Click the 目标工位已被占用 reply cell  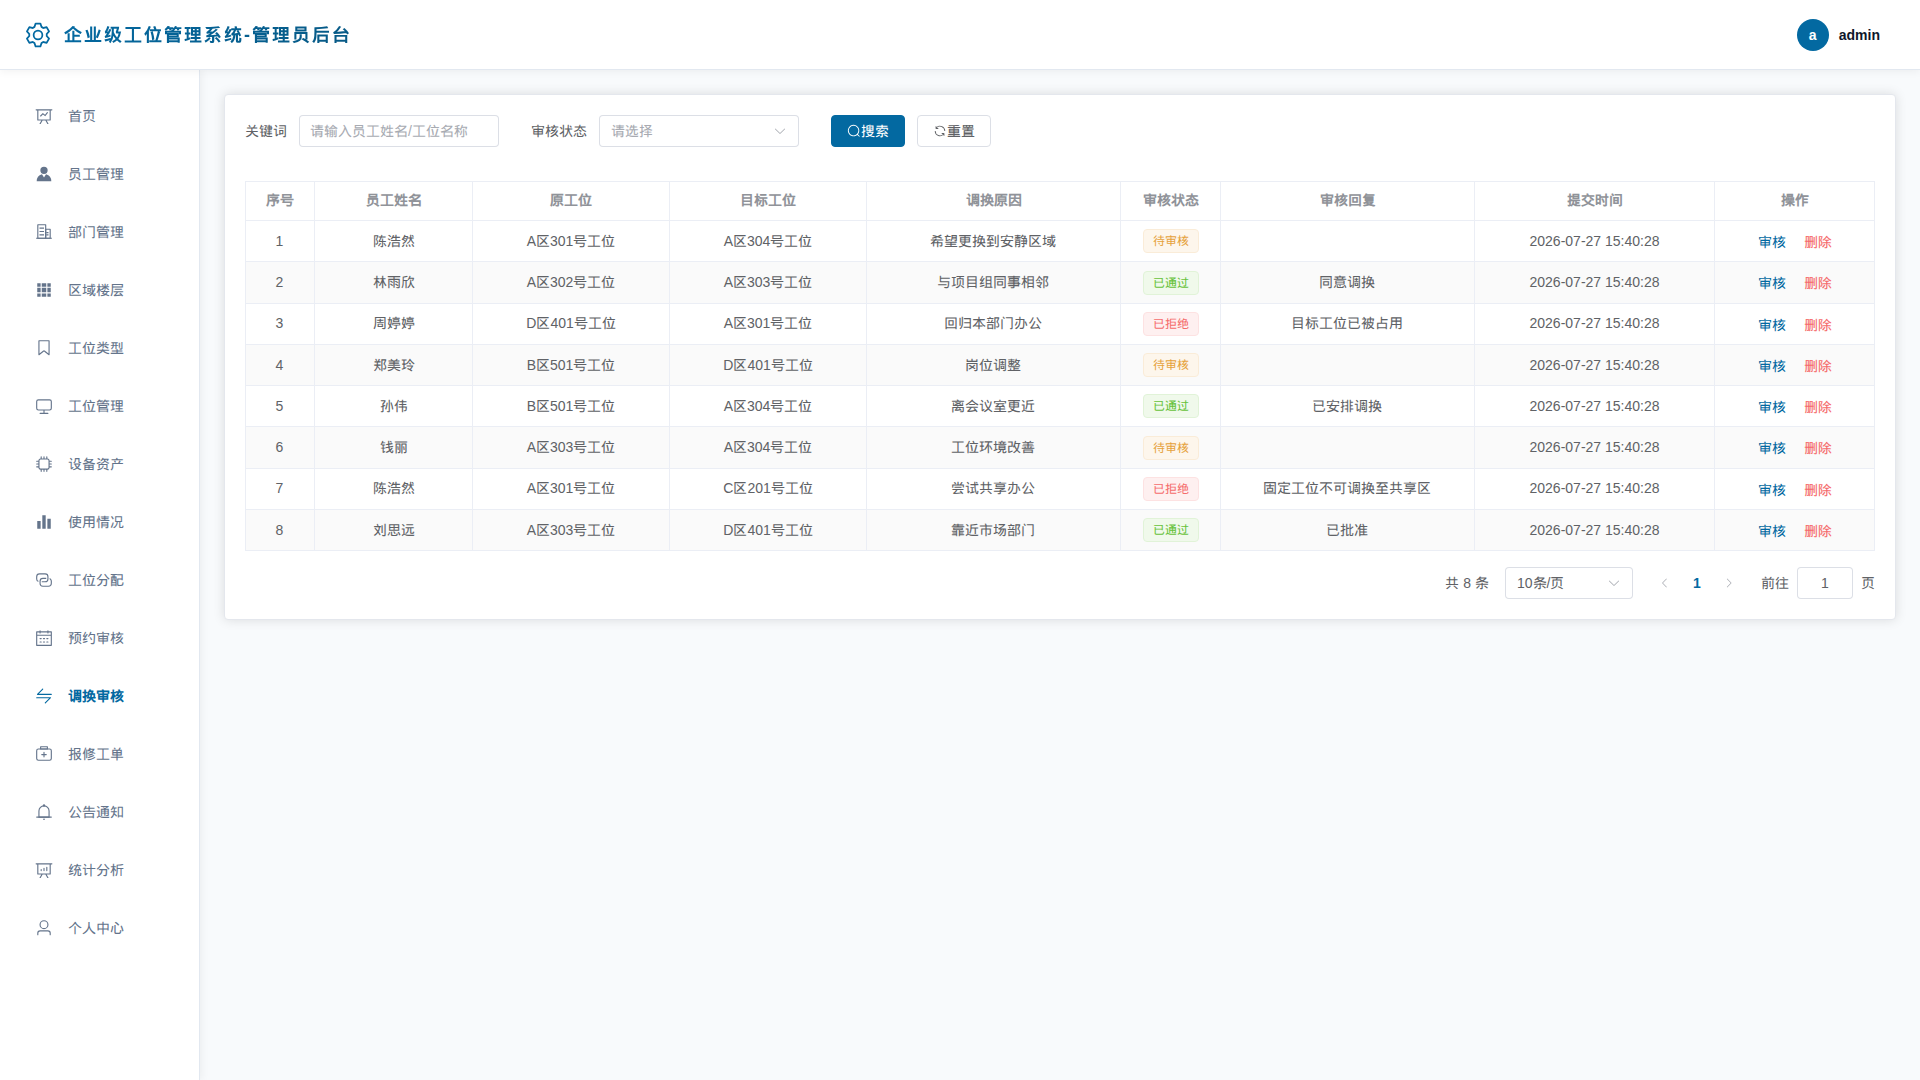(x=1346, y=323)
